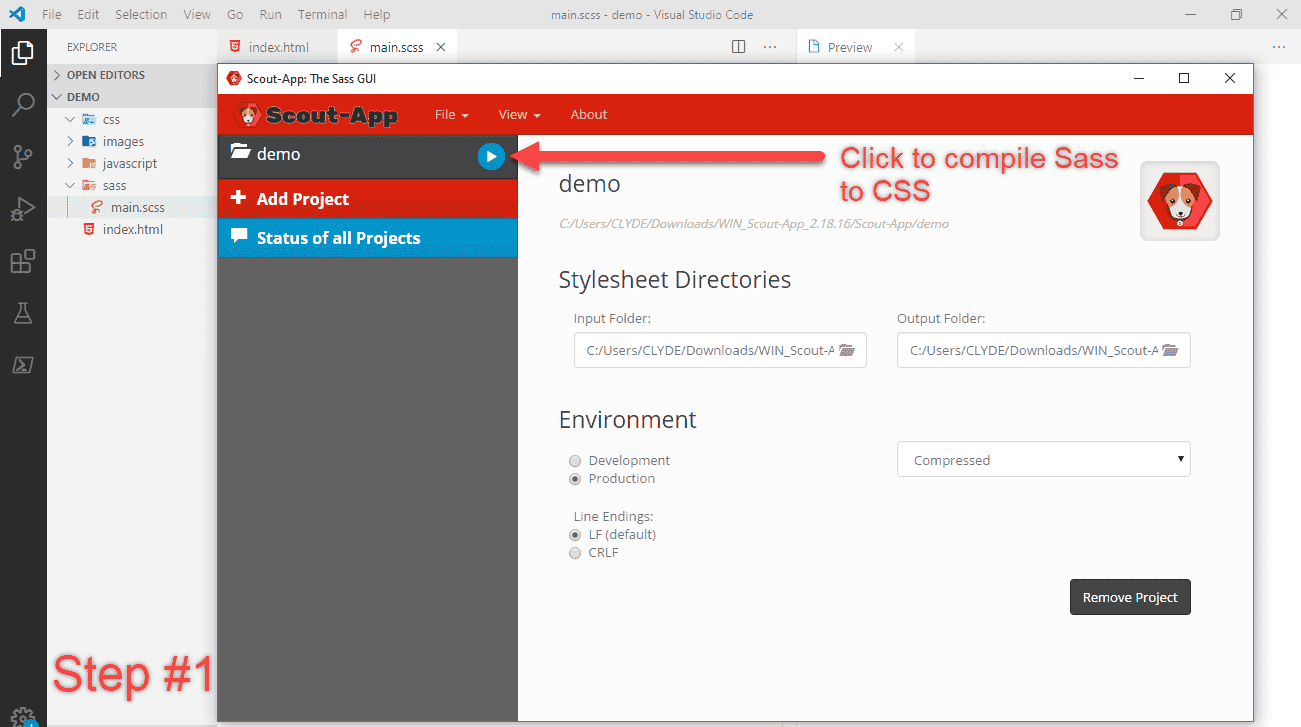This screenshot has width=1301, height=727.
Task: Open the VS Code Help menu
Action: tap(377, 15)
